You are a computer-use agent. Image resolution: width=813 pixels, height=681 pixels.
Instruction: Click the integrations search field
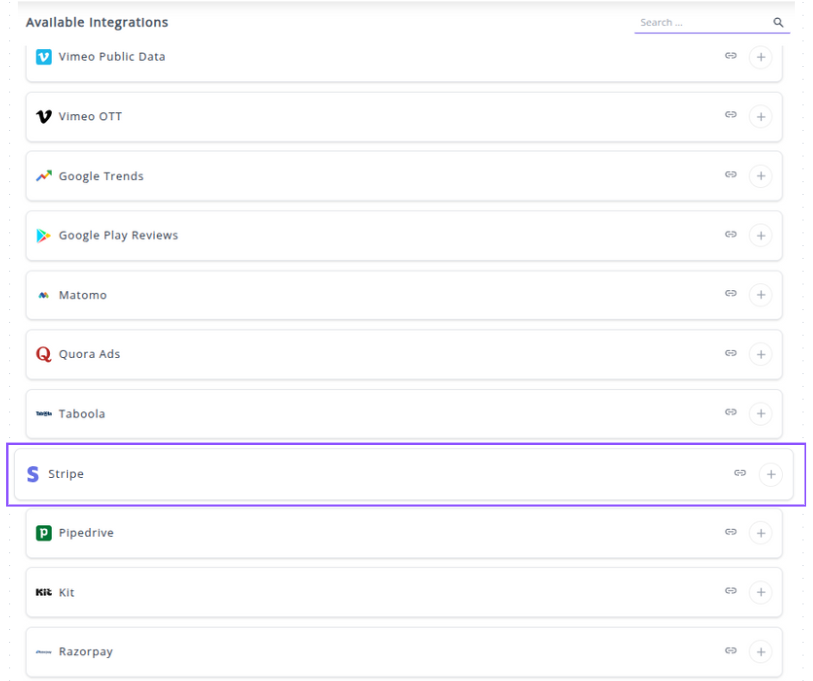click(x=702, y=22)
